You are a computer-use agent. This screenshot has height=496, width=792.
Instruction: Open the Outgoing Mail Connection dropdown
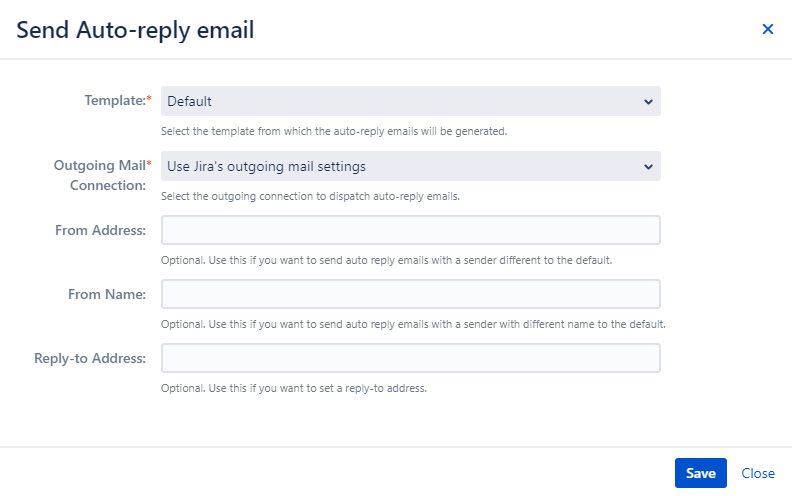coord(410,166)
